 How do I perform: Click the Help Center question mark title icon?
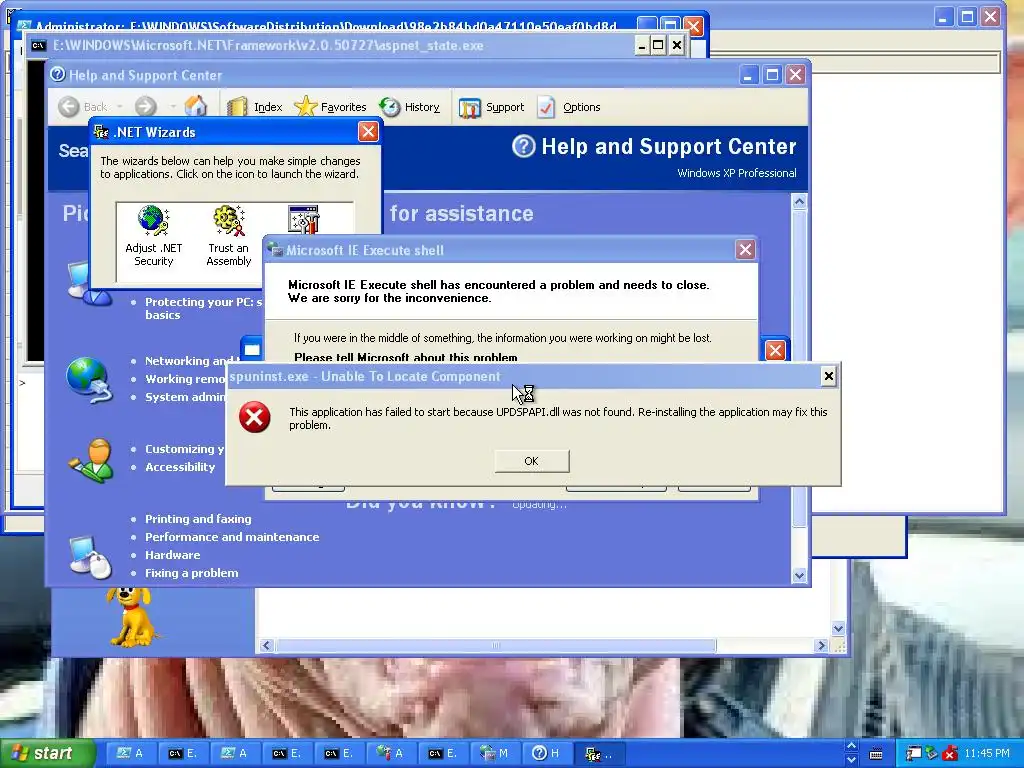(x=57, y=74)
